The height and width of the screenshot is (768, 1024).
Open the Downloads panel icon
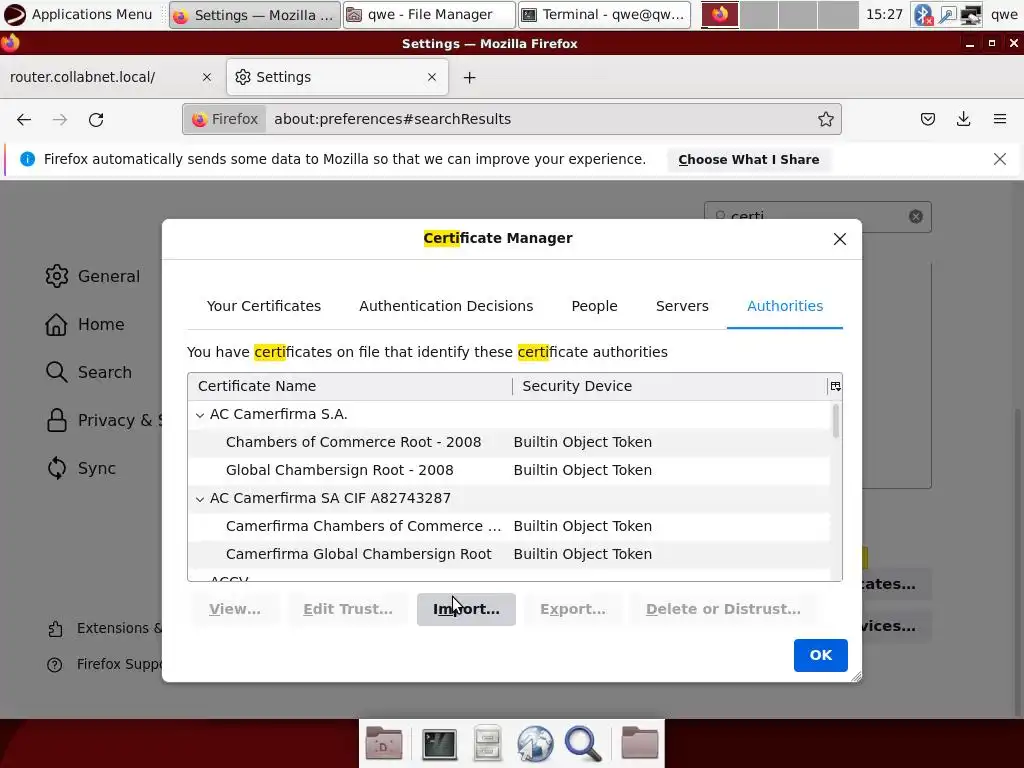coord(963,119)
